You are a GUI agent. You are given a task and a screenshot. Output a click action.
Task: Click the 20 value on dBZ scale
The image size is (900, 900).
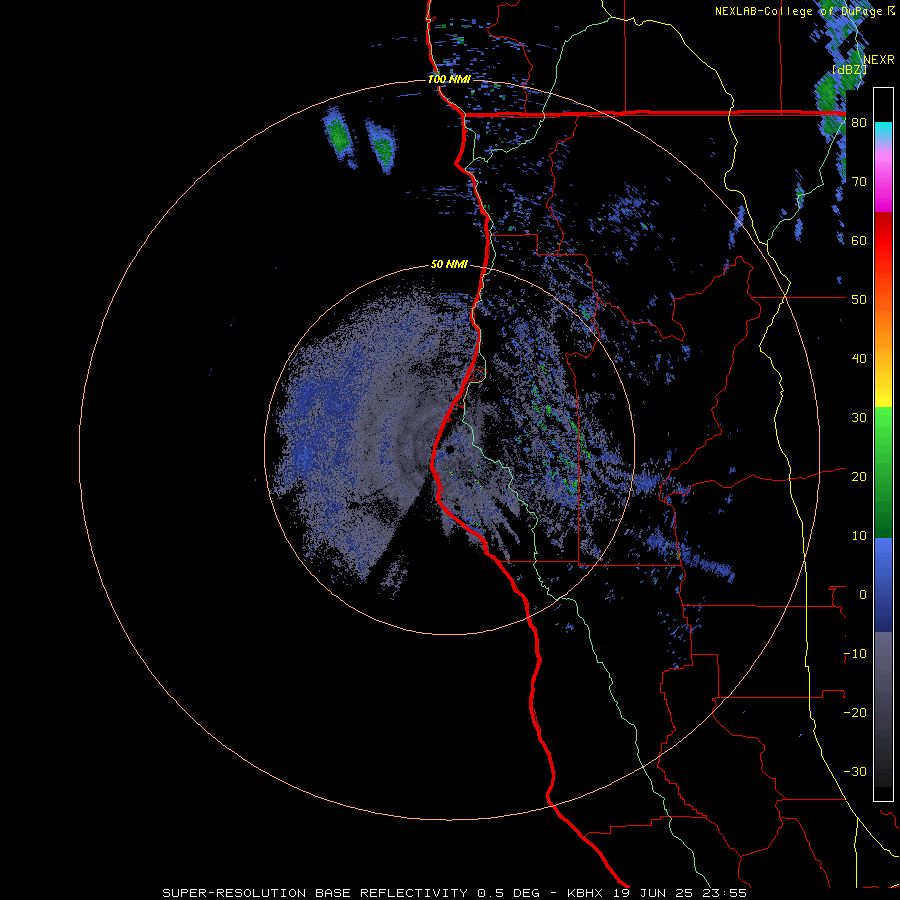[859, 477]
